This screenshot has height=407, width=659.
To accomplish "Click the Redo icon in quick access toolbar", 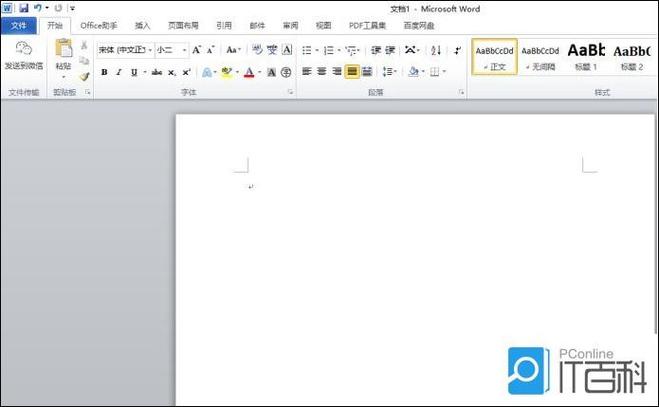I will click(58, 8).
